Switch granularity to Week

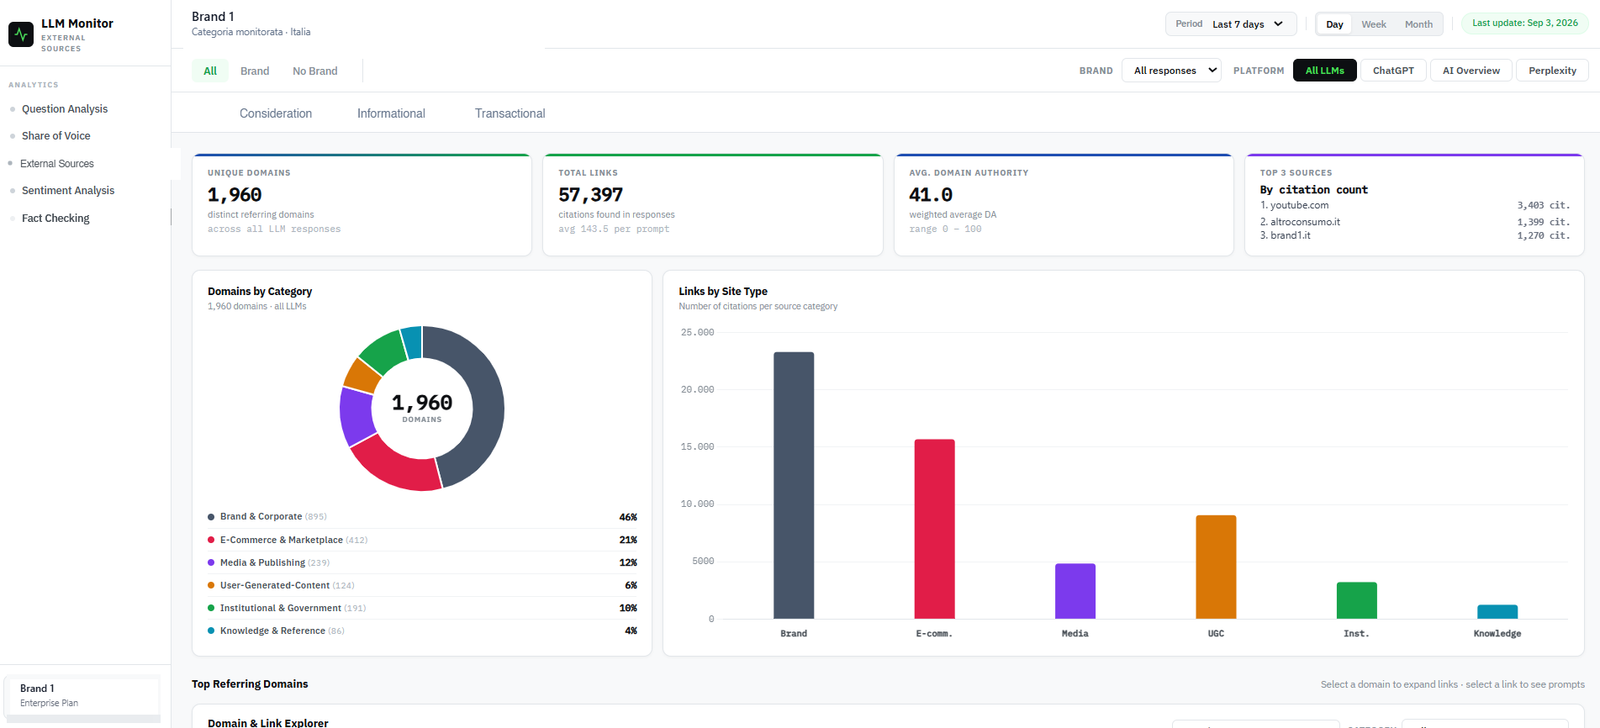tap(1373, 24)
